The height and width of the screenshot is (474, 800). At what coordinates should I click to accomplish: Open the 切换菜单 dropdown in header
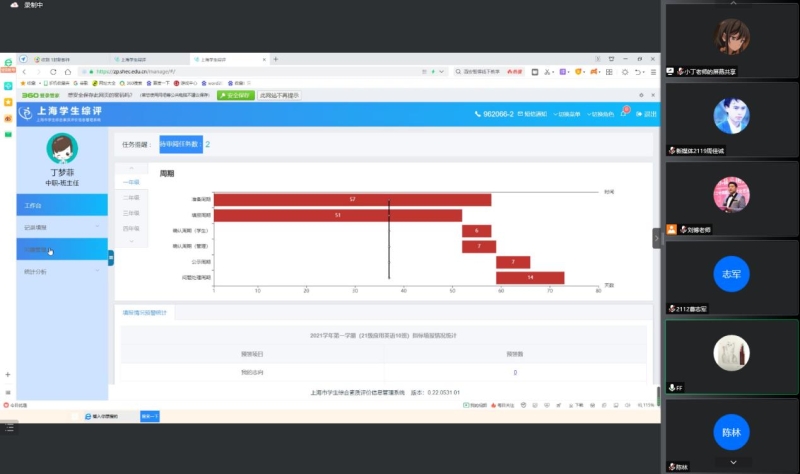click(567, 114)
